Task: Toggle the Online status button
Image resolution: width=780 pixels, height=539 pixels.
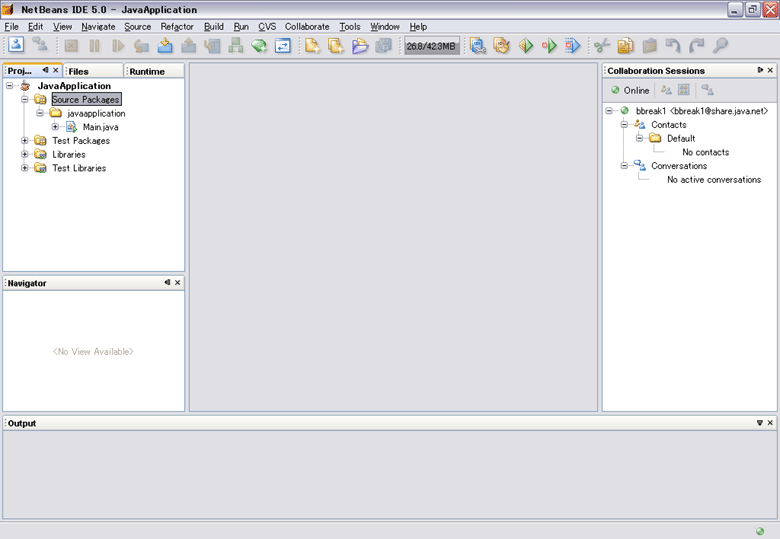Action: point(630,90)
